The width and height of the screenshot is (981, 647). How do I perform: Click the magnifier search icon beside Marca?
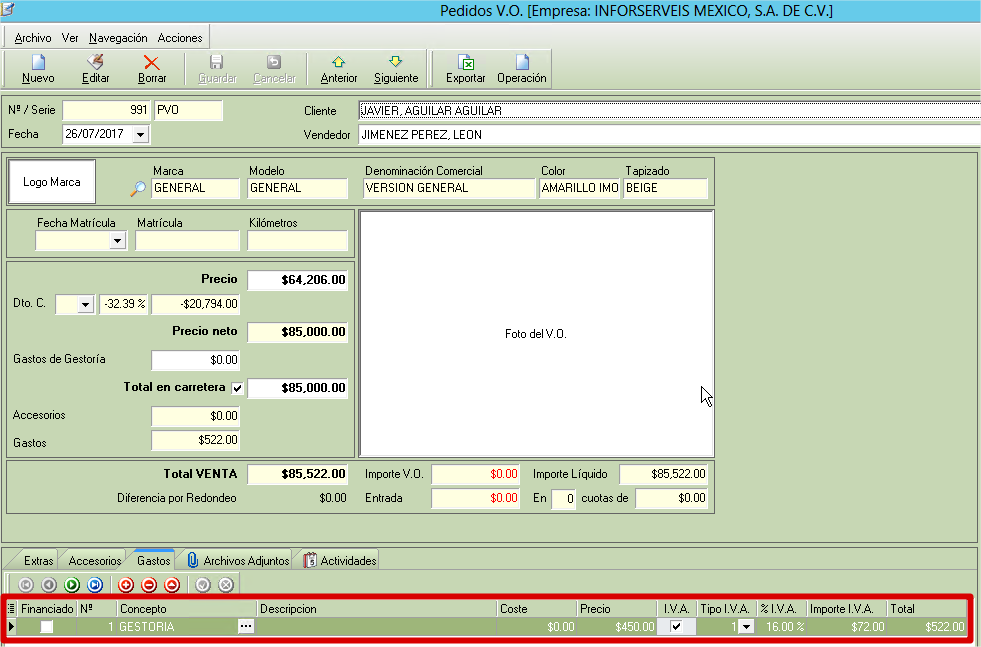(139, 188)
